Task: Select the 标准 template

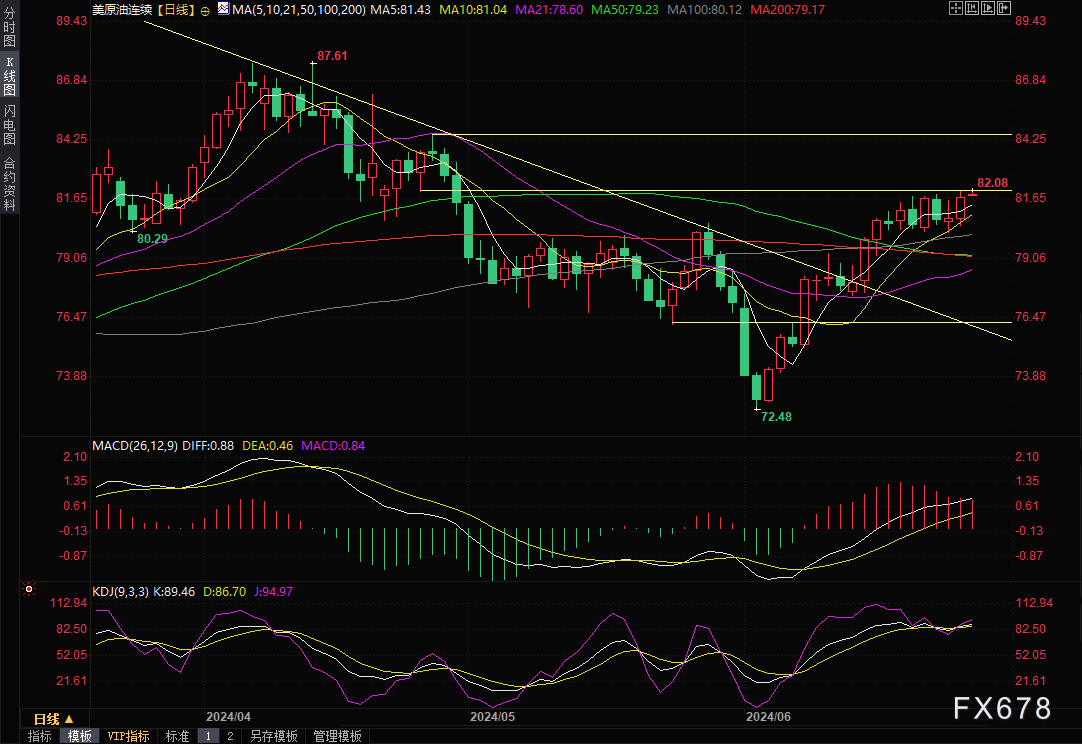Action: [x=177, y=736]
